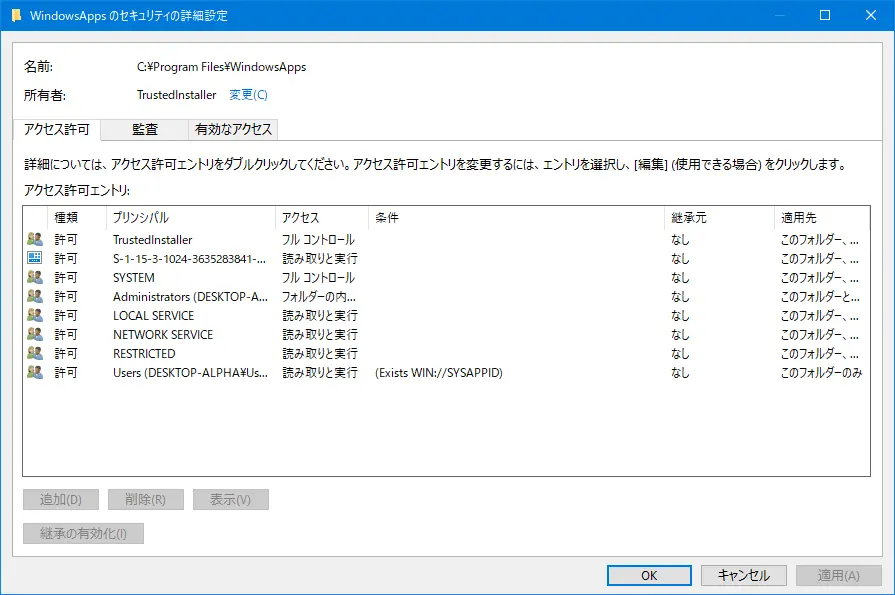Confirm with the OK button
The height and width of the screenshot is (595, 895).
tap(649, 576)
